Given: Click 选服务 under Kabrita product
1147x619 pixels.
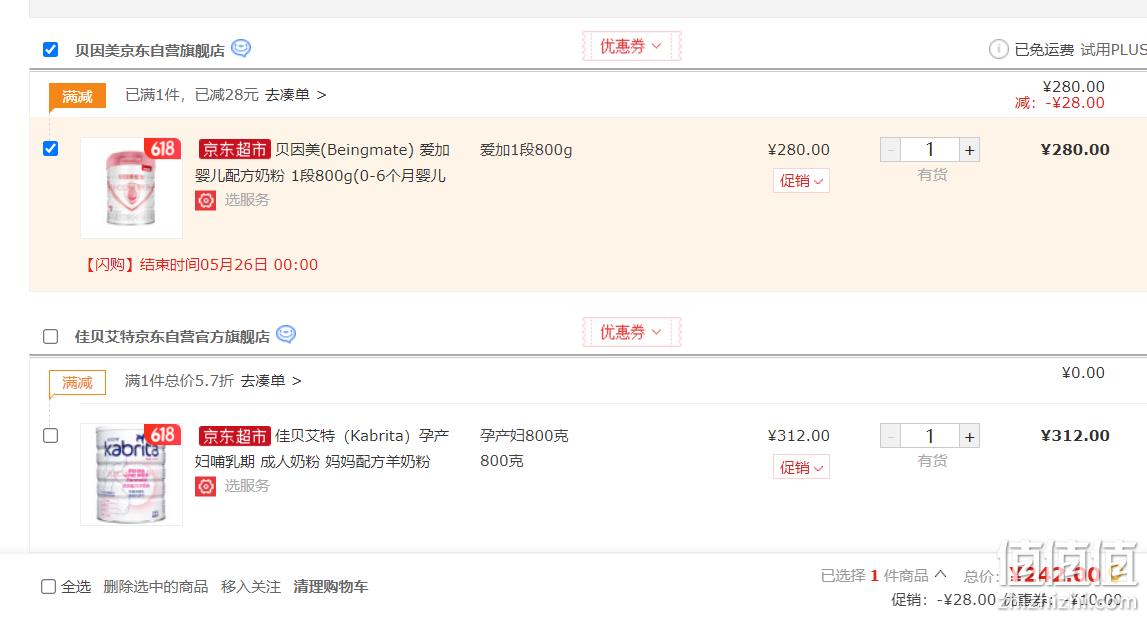Looking at the screenshot, I should click(x=247, y=486).
